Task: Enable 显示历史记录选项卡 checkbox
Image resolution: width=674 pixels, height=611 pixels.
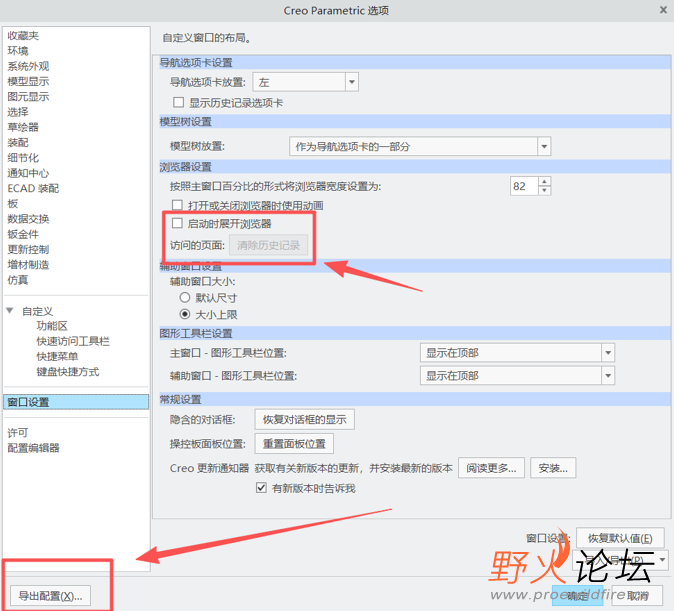Action: click(178, 102)
